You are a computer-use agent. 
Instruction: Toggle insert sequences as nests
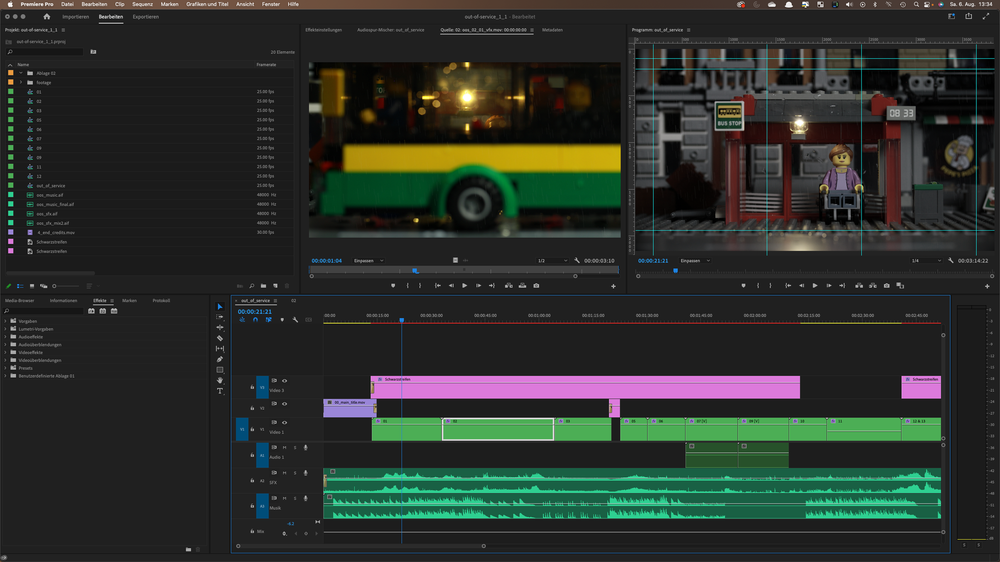pyautogui.click(x=242, y=320)
